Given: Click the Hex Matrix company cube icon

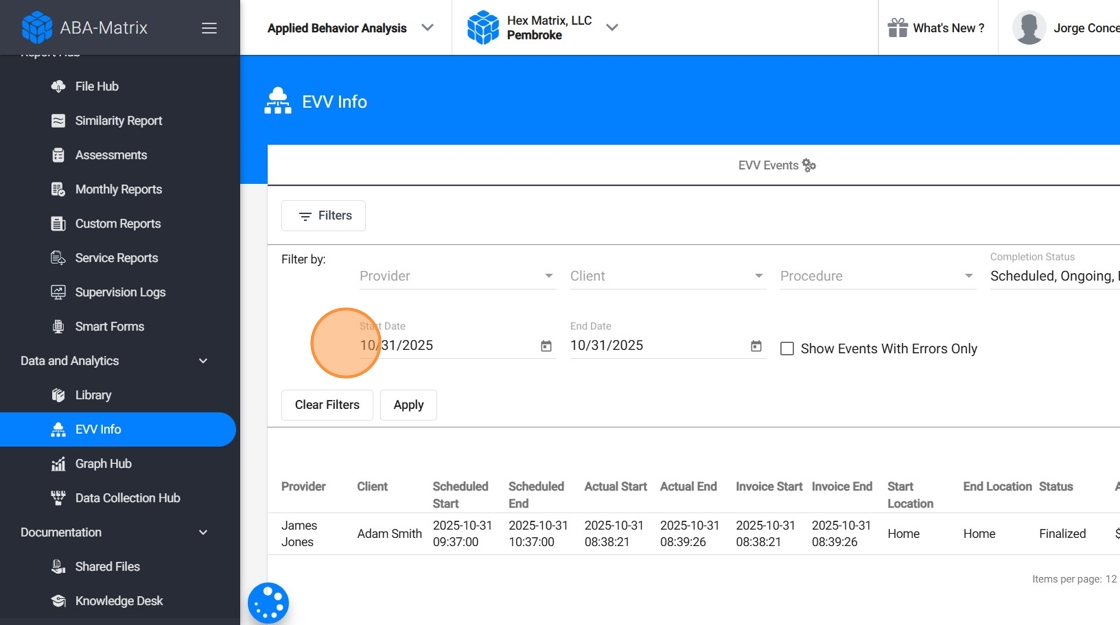Looking at the screenshot, I should click(483, 28).
